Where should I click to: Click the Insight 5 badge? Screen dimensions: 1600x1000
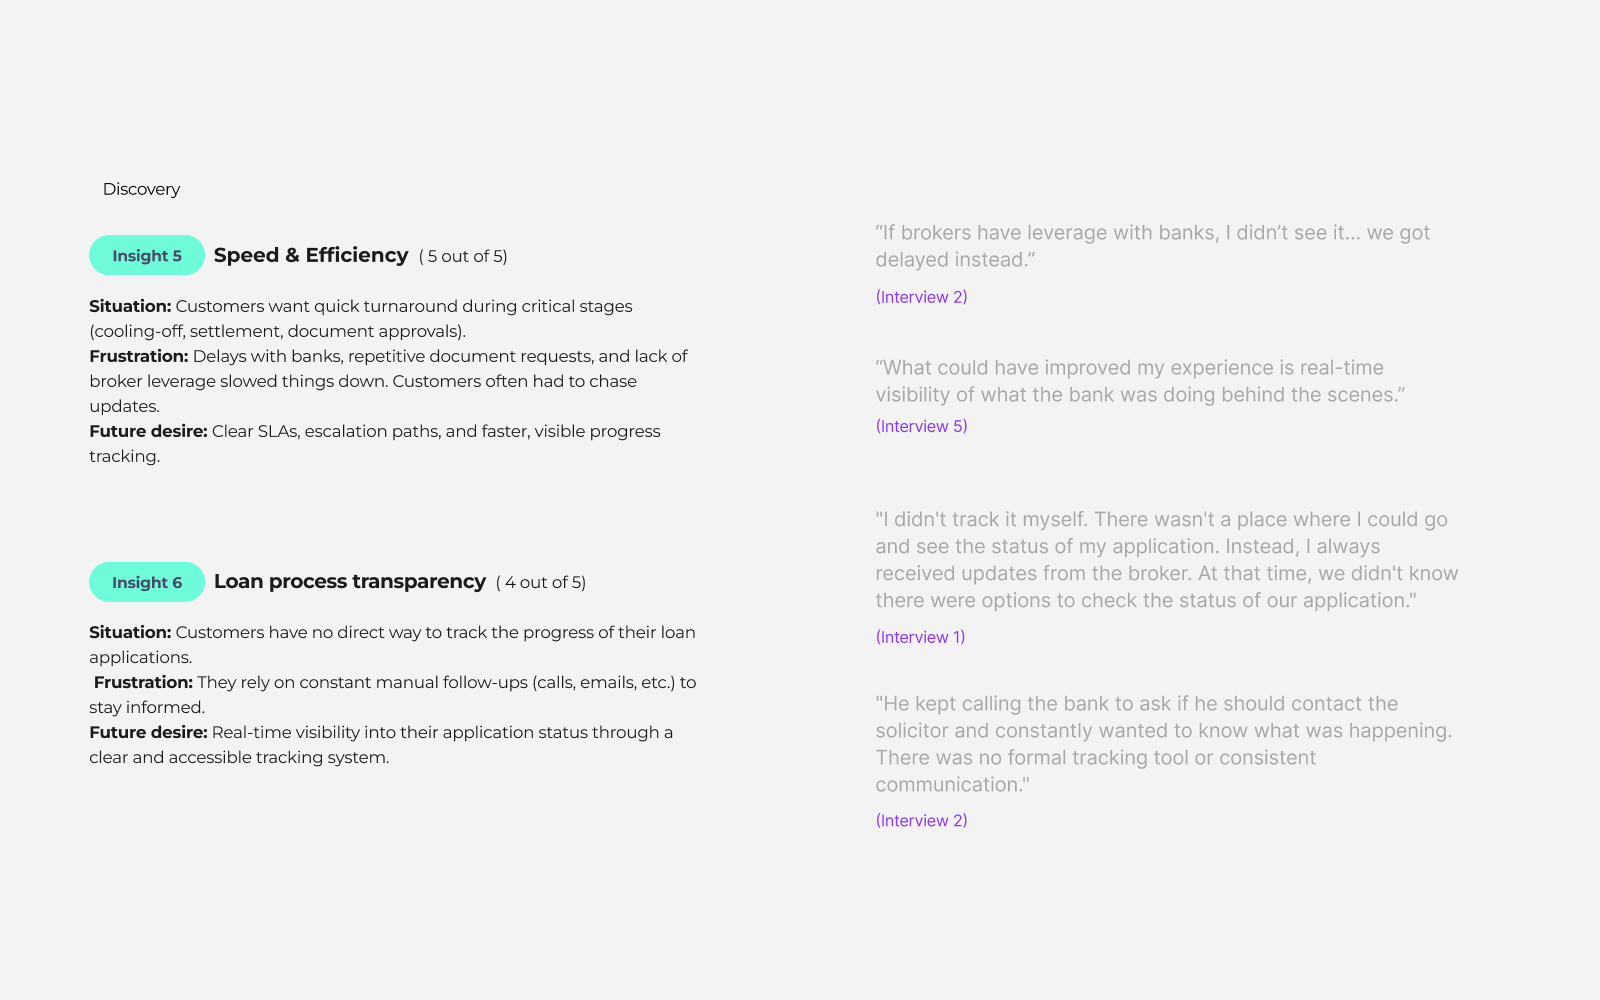pyautogui.click(x=147, y=256)
